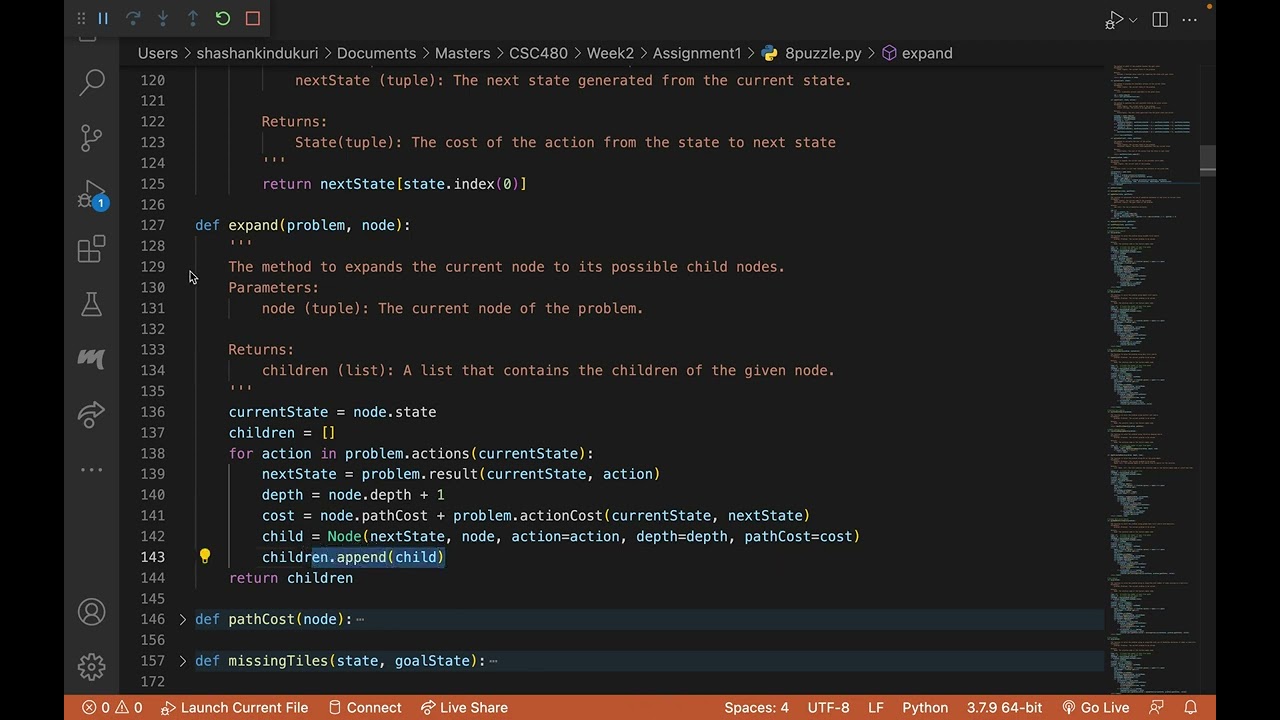Viewport: 1280px width, 720px height.
Task: Open the Testing flask view
Action: coord(92,304)
